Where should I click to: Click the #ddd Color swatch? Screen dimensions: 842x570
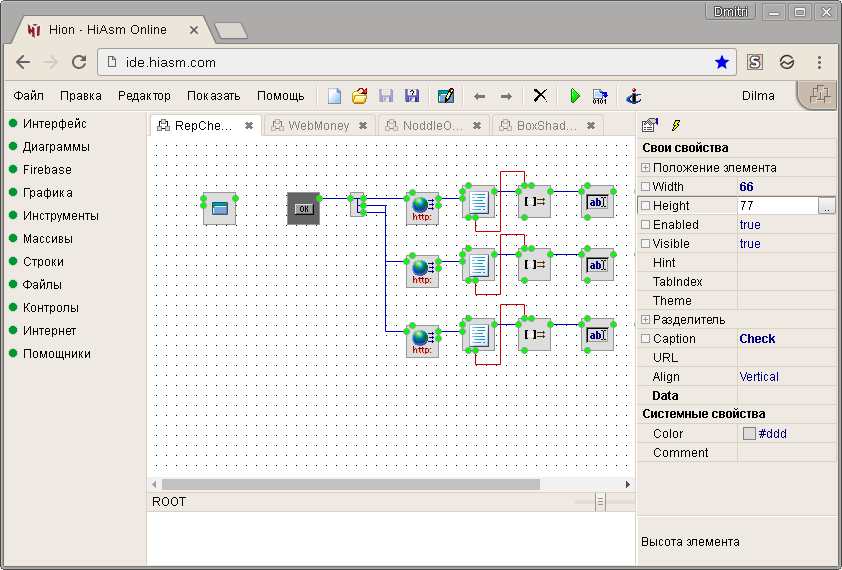[749, 434]
